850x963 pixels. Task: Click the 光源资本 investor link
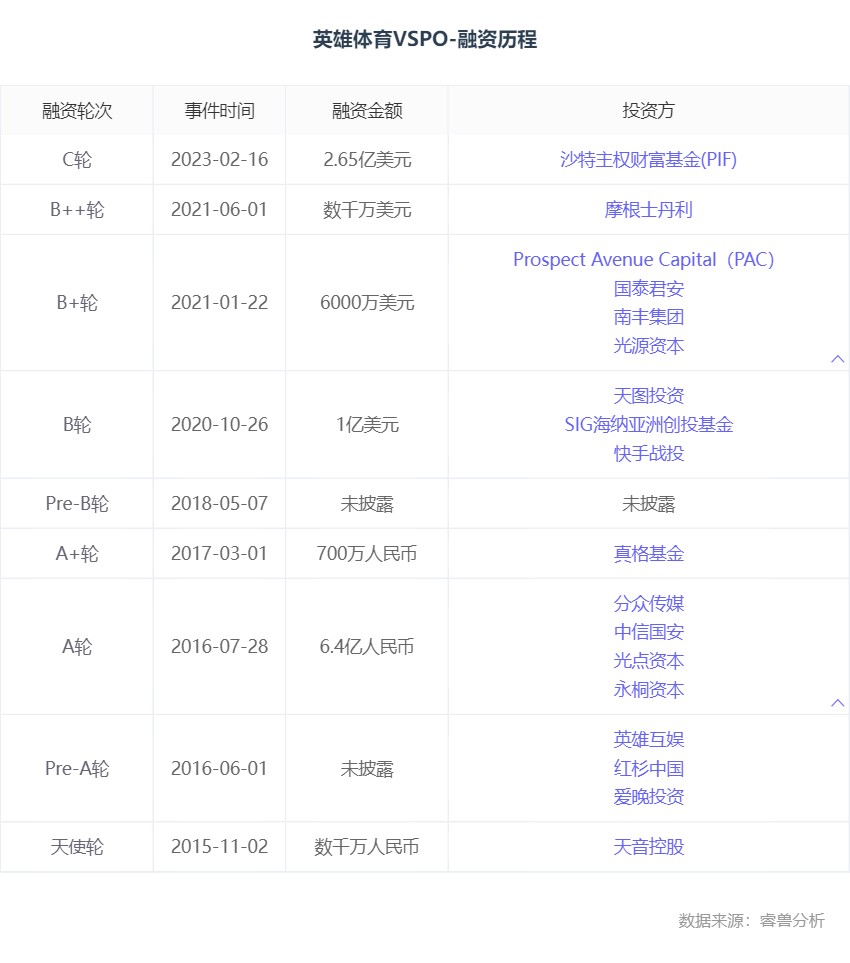(649, 346)
